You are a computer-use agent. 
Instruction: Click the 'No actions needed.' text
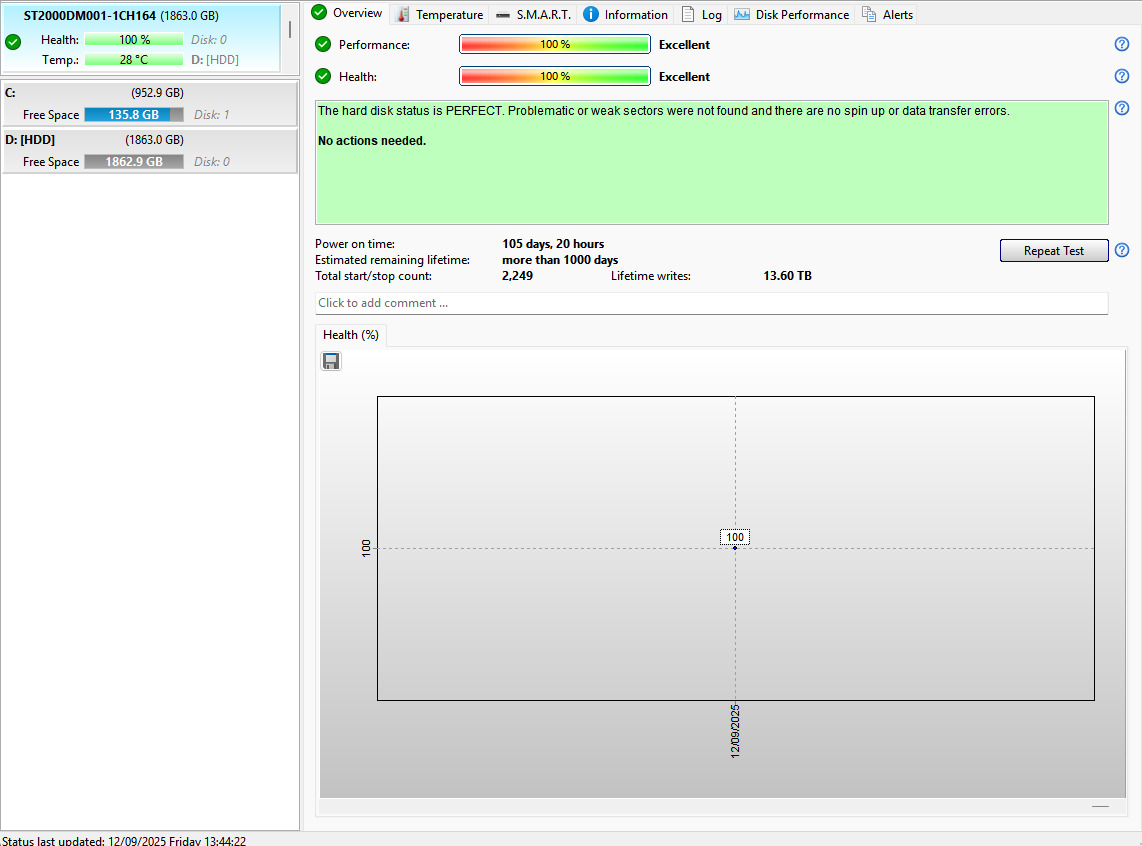(372, 141)
